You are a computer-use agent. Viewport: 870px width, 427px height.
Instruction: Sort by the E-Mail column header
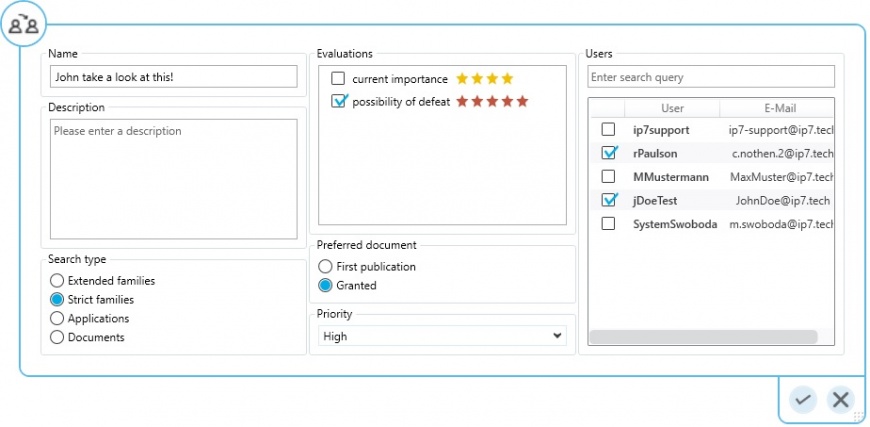(x=777, y=108)
